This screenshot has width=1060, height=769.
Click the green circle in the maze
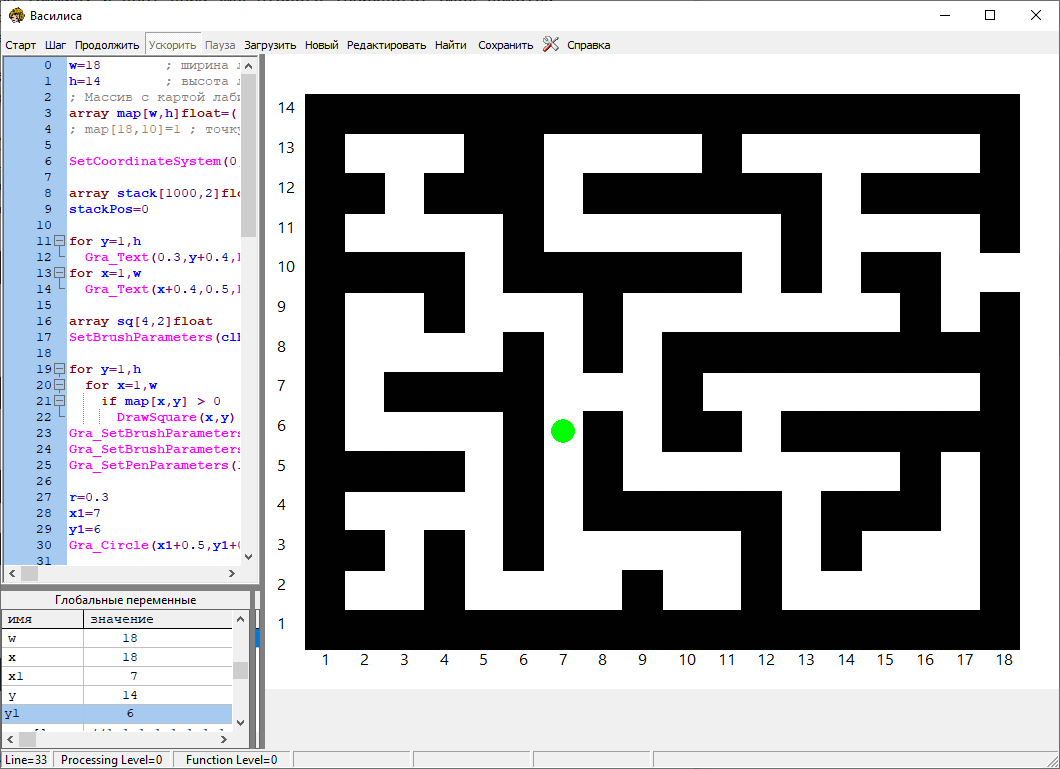coord(563,431)
